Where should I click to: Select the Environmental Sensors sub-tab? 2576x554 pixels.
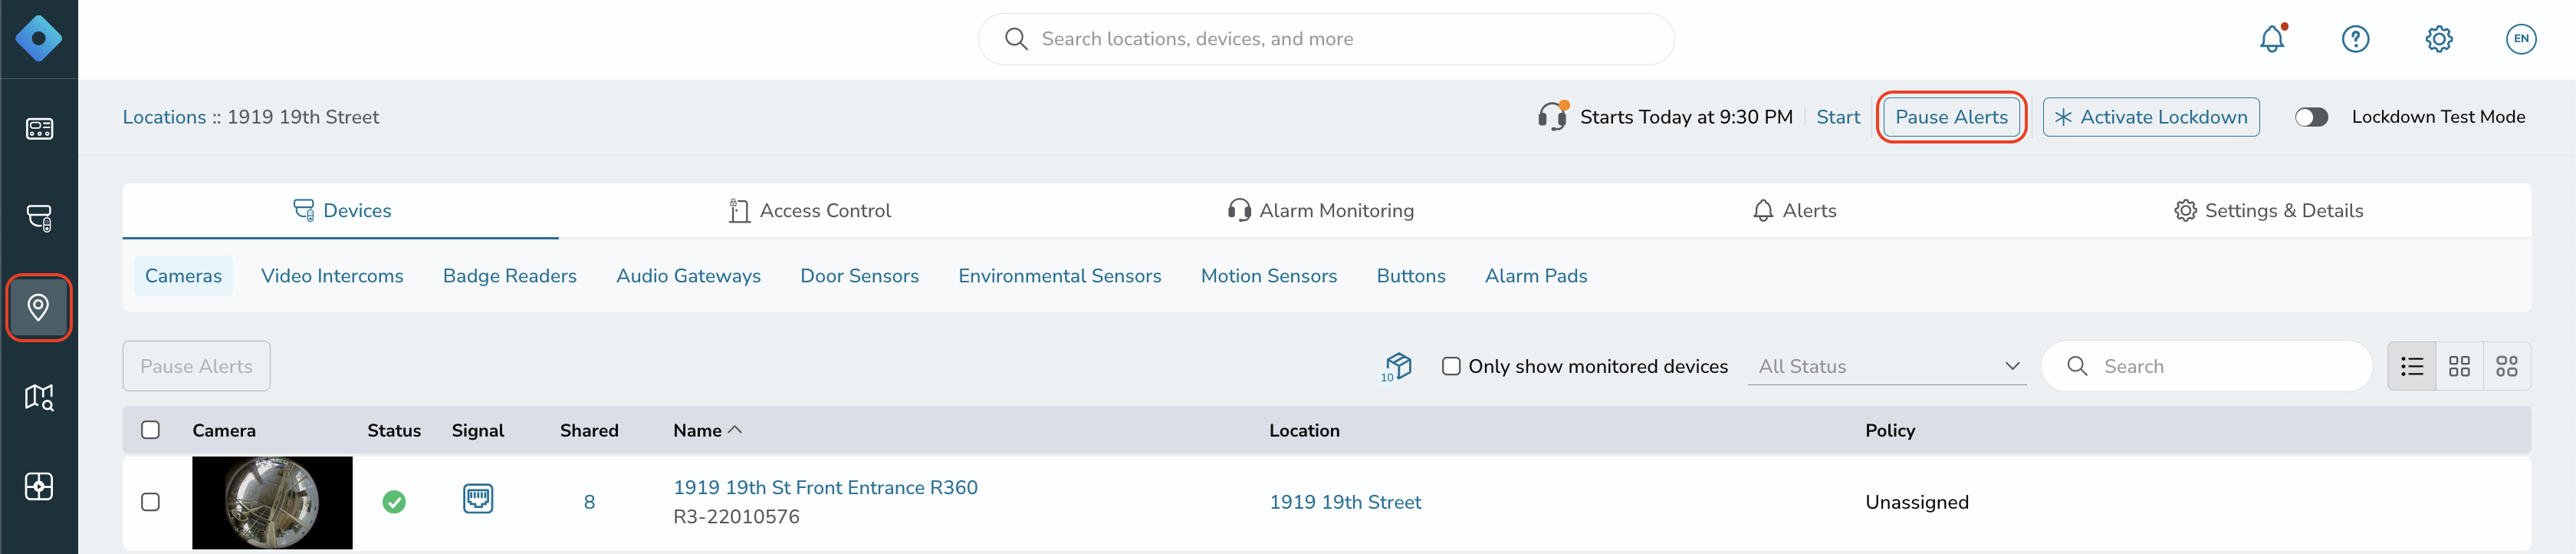1059,276
